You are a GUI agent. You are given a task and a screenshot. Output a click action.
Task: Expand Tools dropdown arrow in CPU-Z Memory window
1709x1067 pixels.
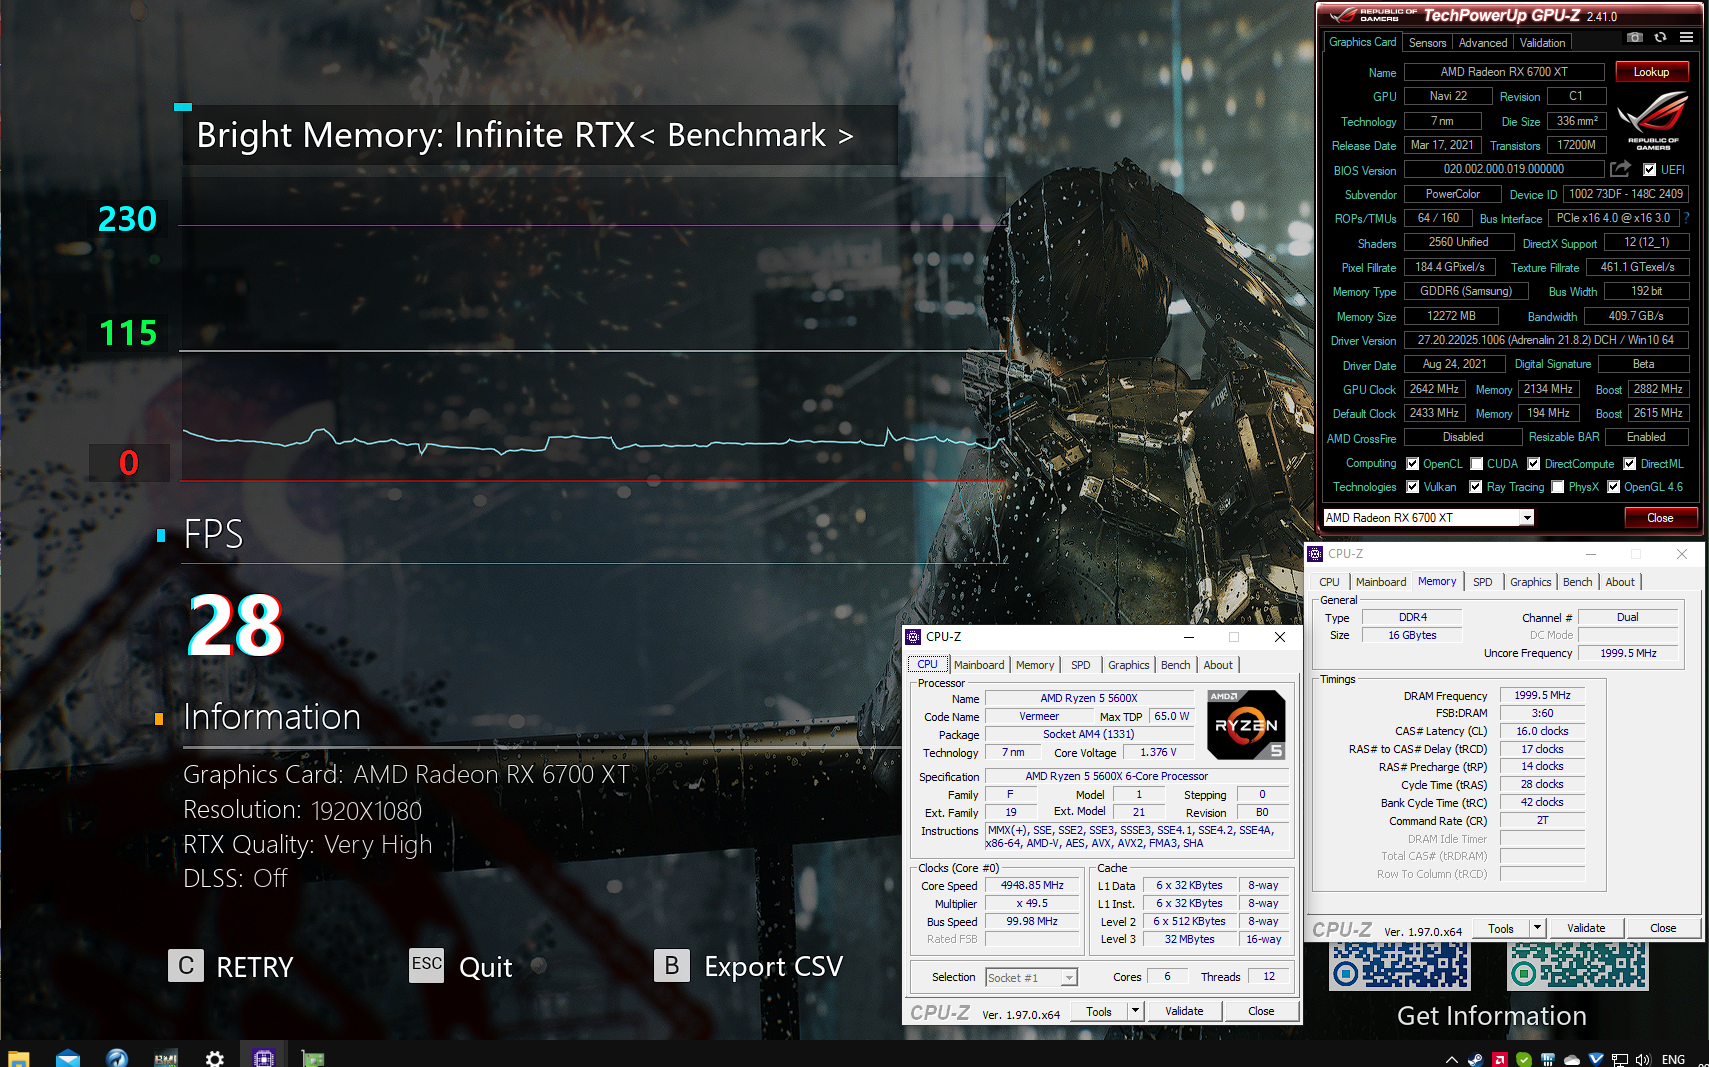(x=1538, y=928)
